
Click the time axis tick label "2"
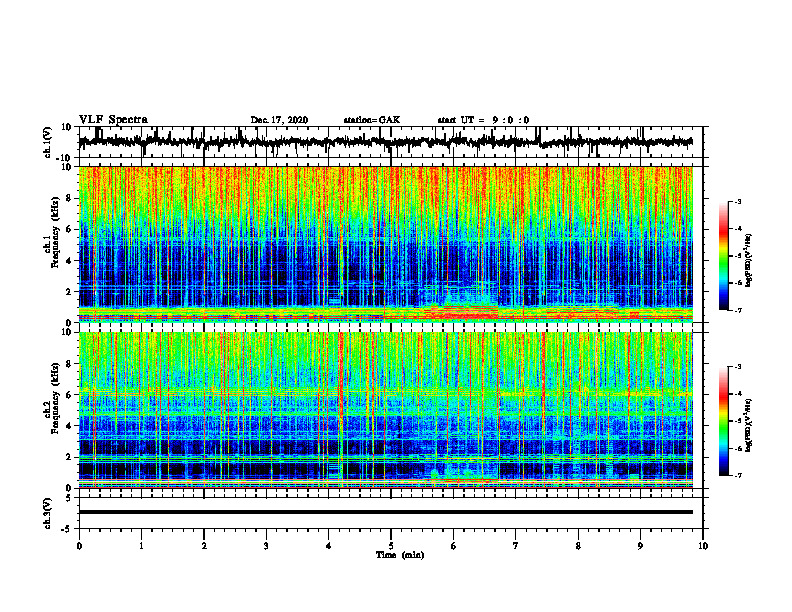[x=204, y=546]
